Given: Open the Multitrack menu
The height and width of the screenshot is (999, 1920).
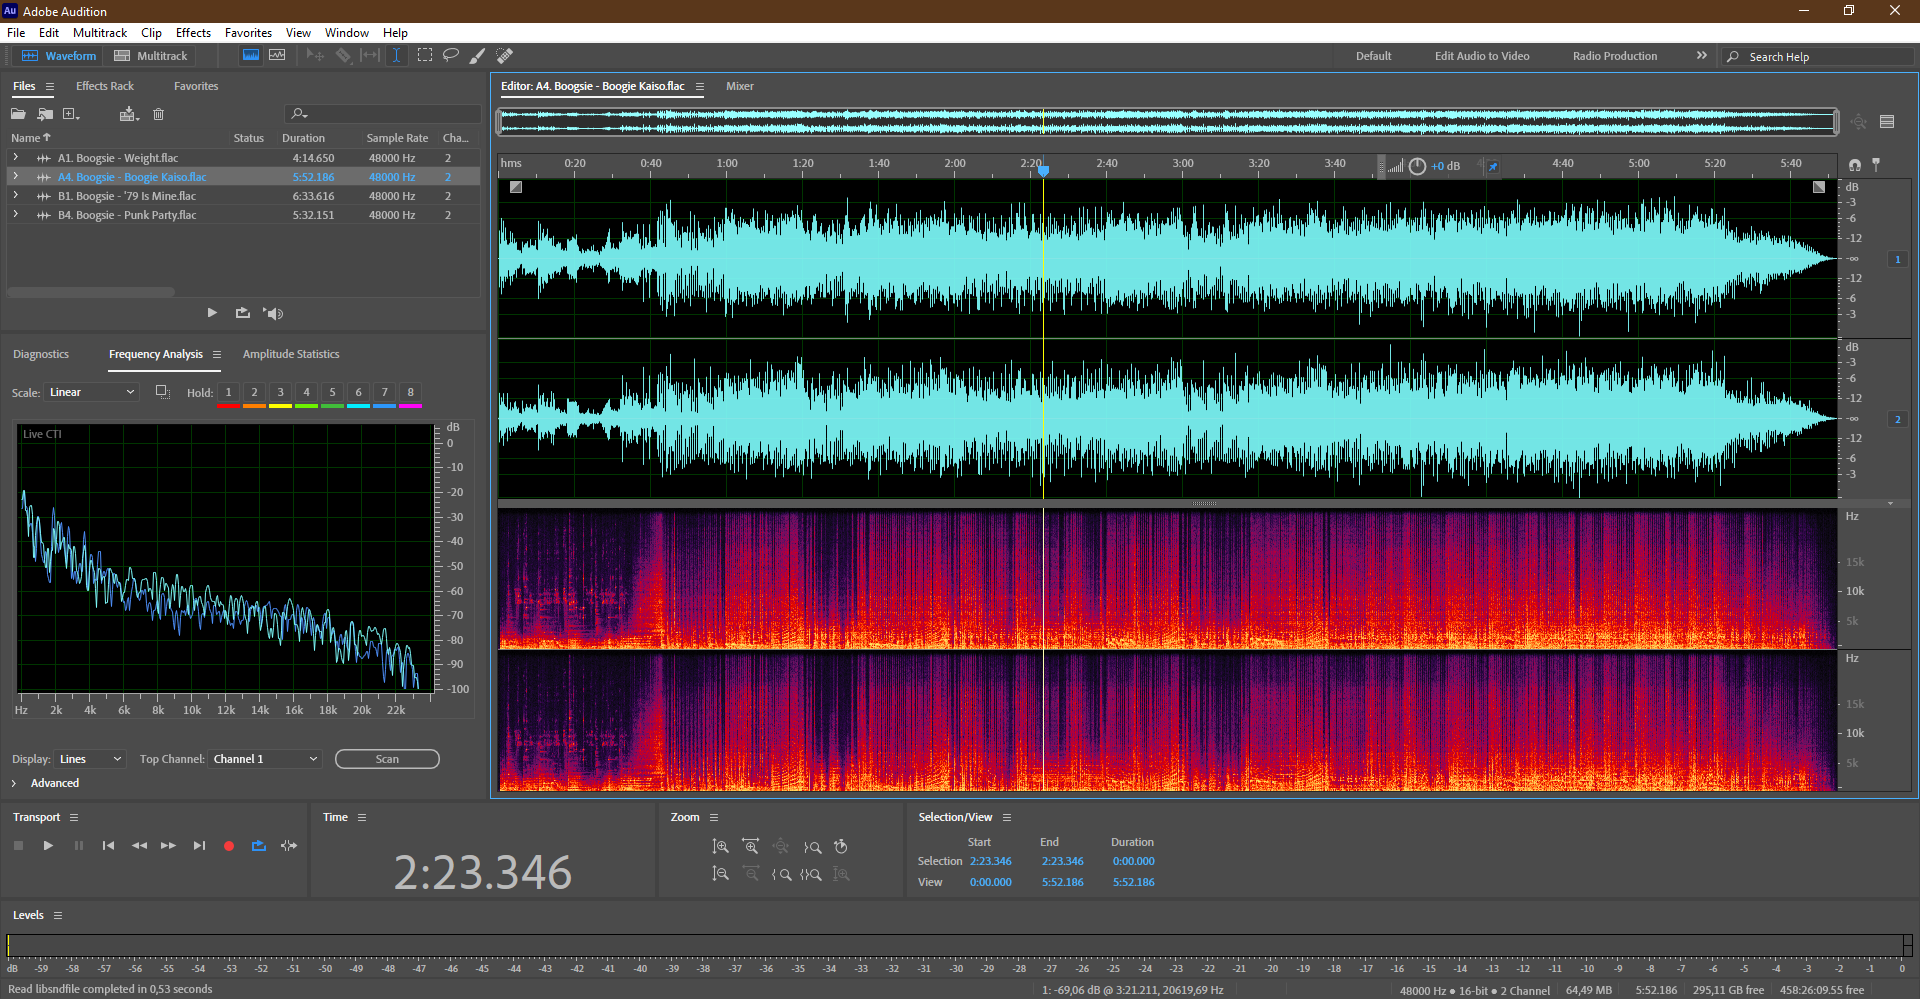Looking at the screenshot, I should tap(100, 33).
